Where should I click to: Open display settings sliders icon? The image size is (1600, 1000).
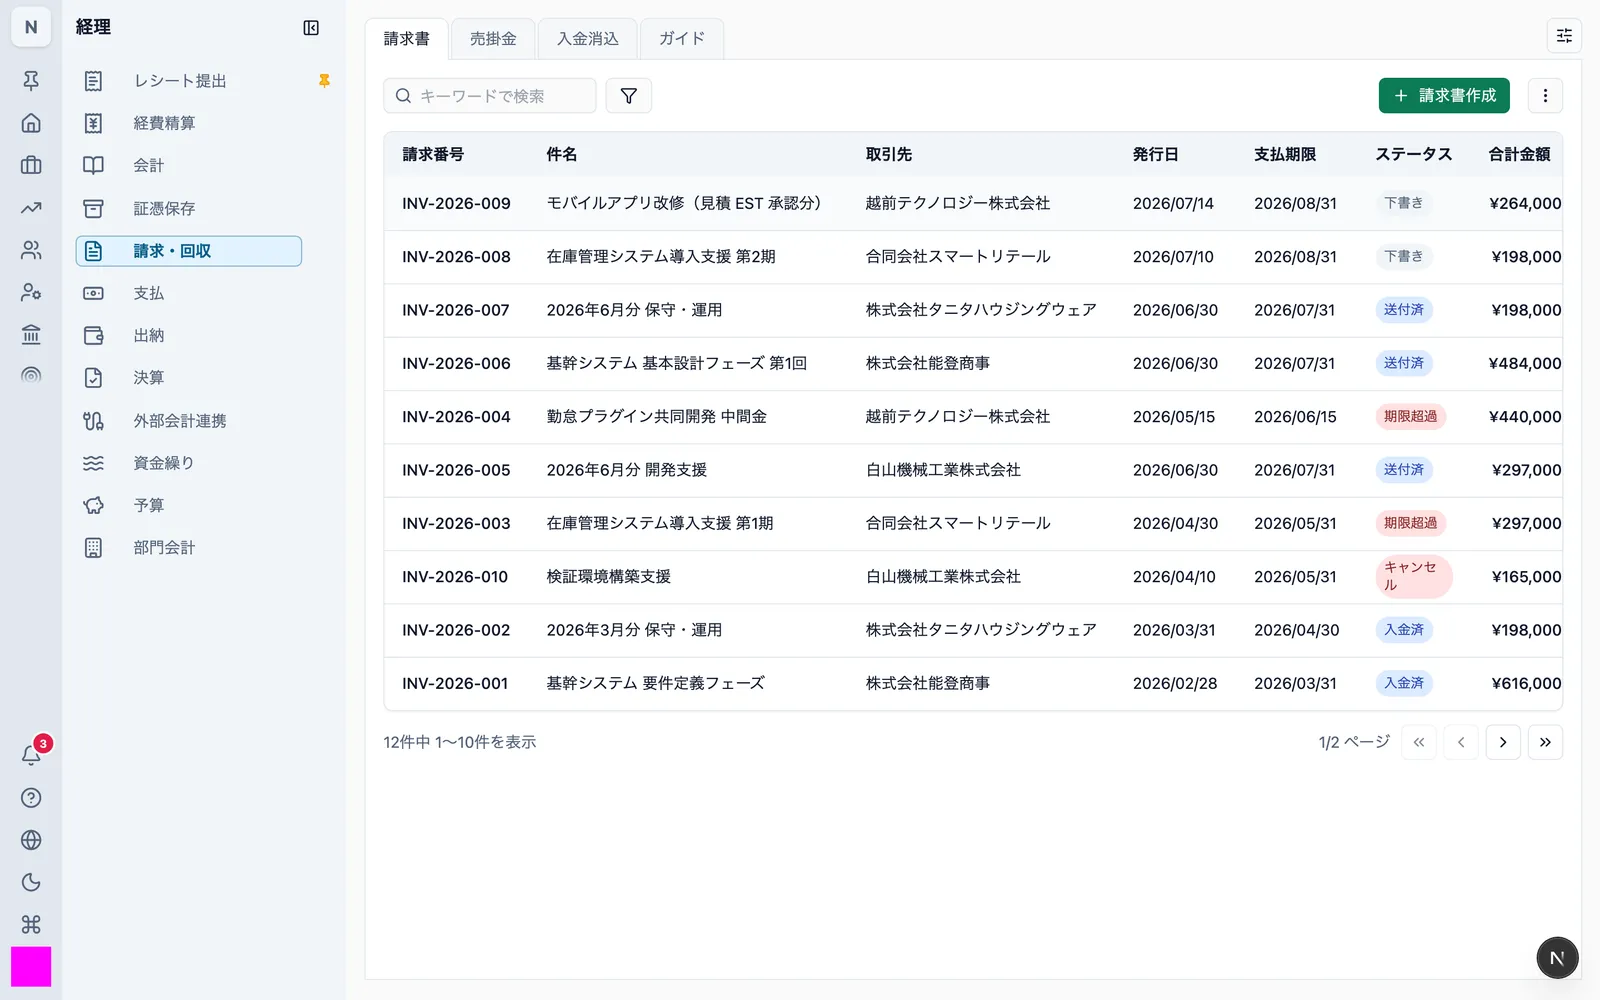click(x=1564, y=36)
